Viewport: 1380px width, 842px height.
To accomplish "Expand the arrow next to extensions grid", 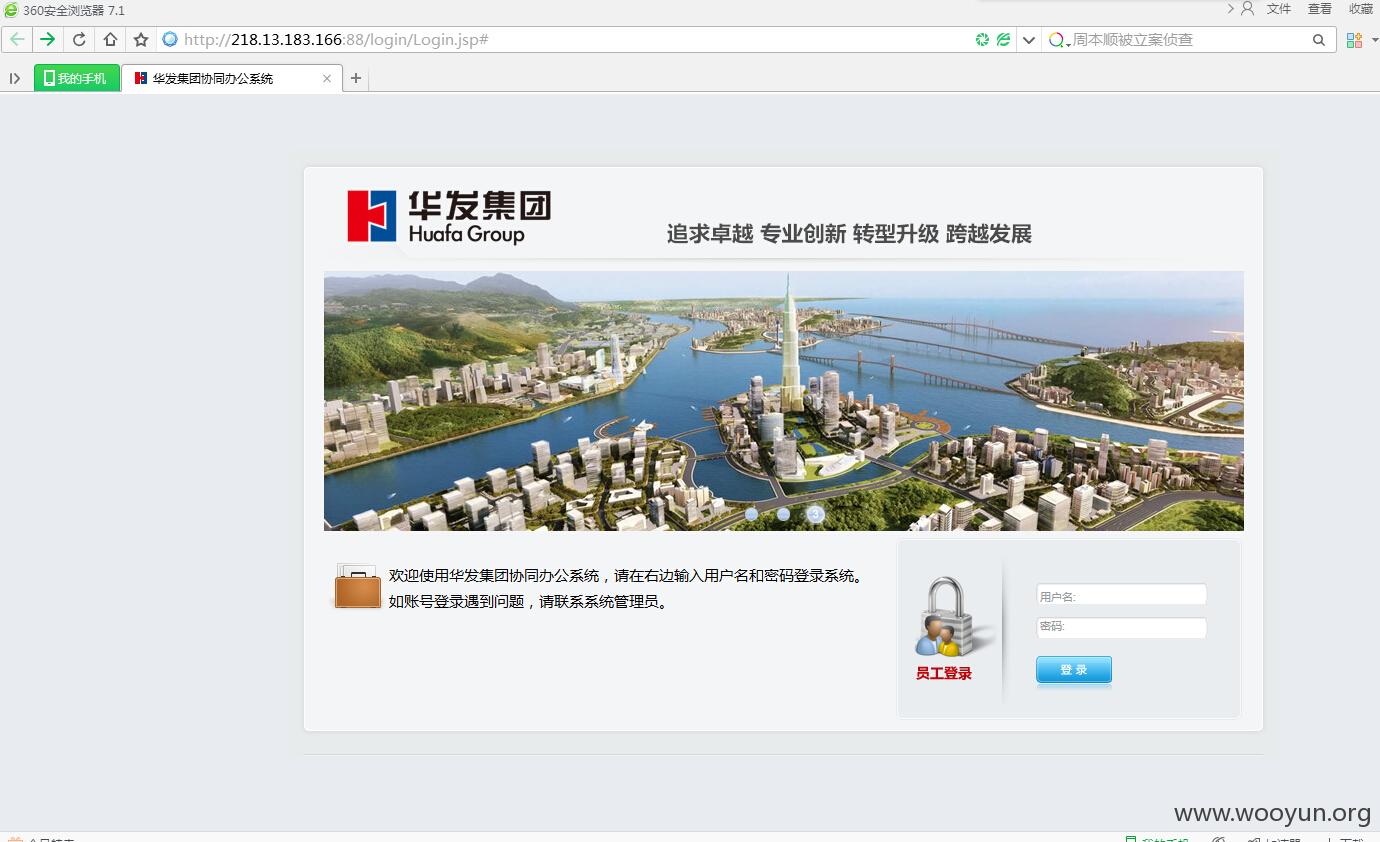I will pos(1374,40).
